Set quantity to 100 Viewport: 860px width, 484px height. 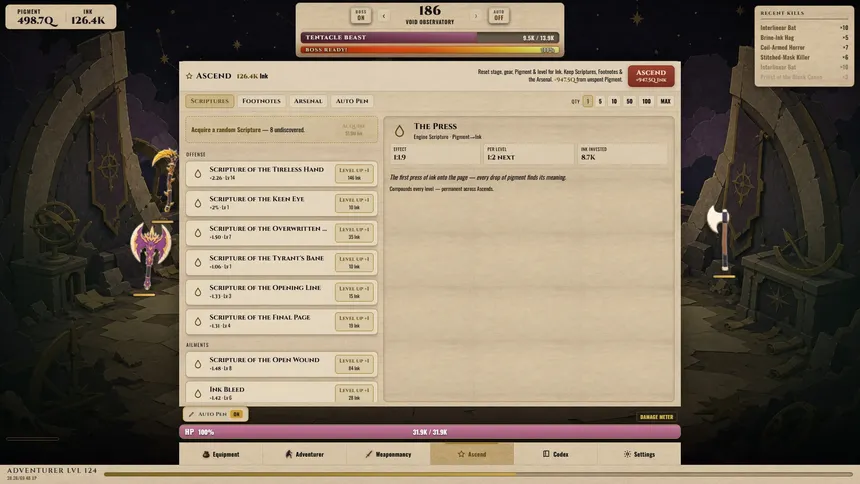coord(647,101)
